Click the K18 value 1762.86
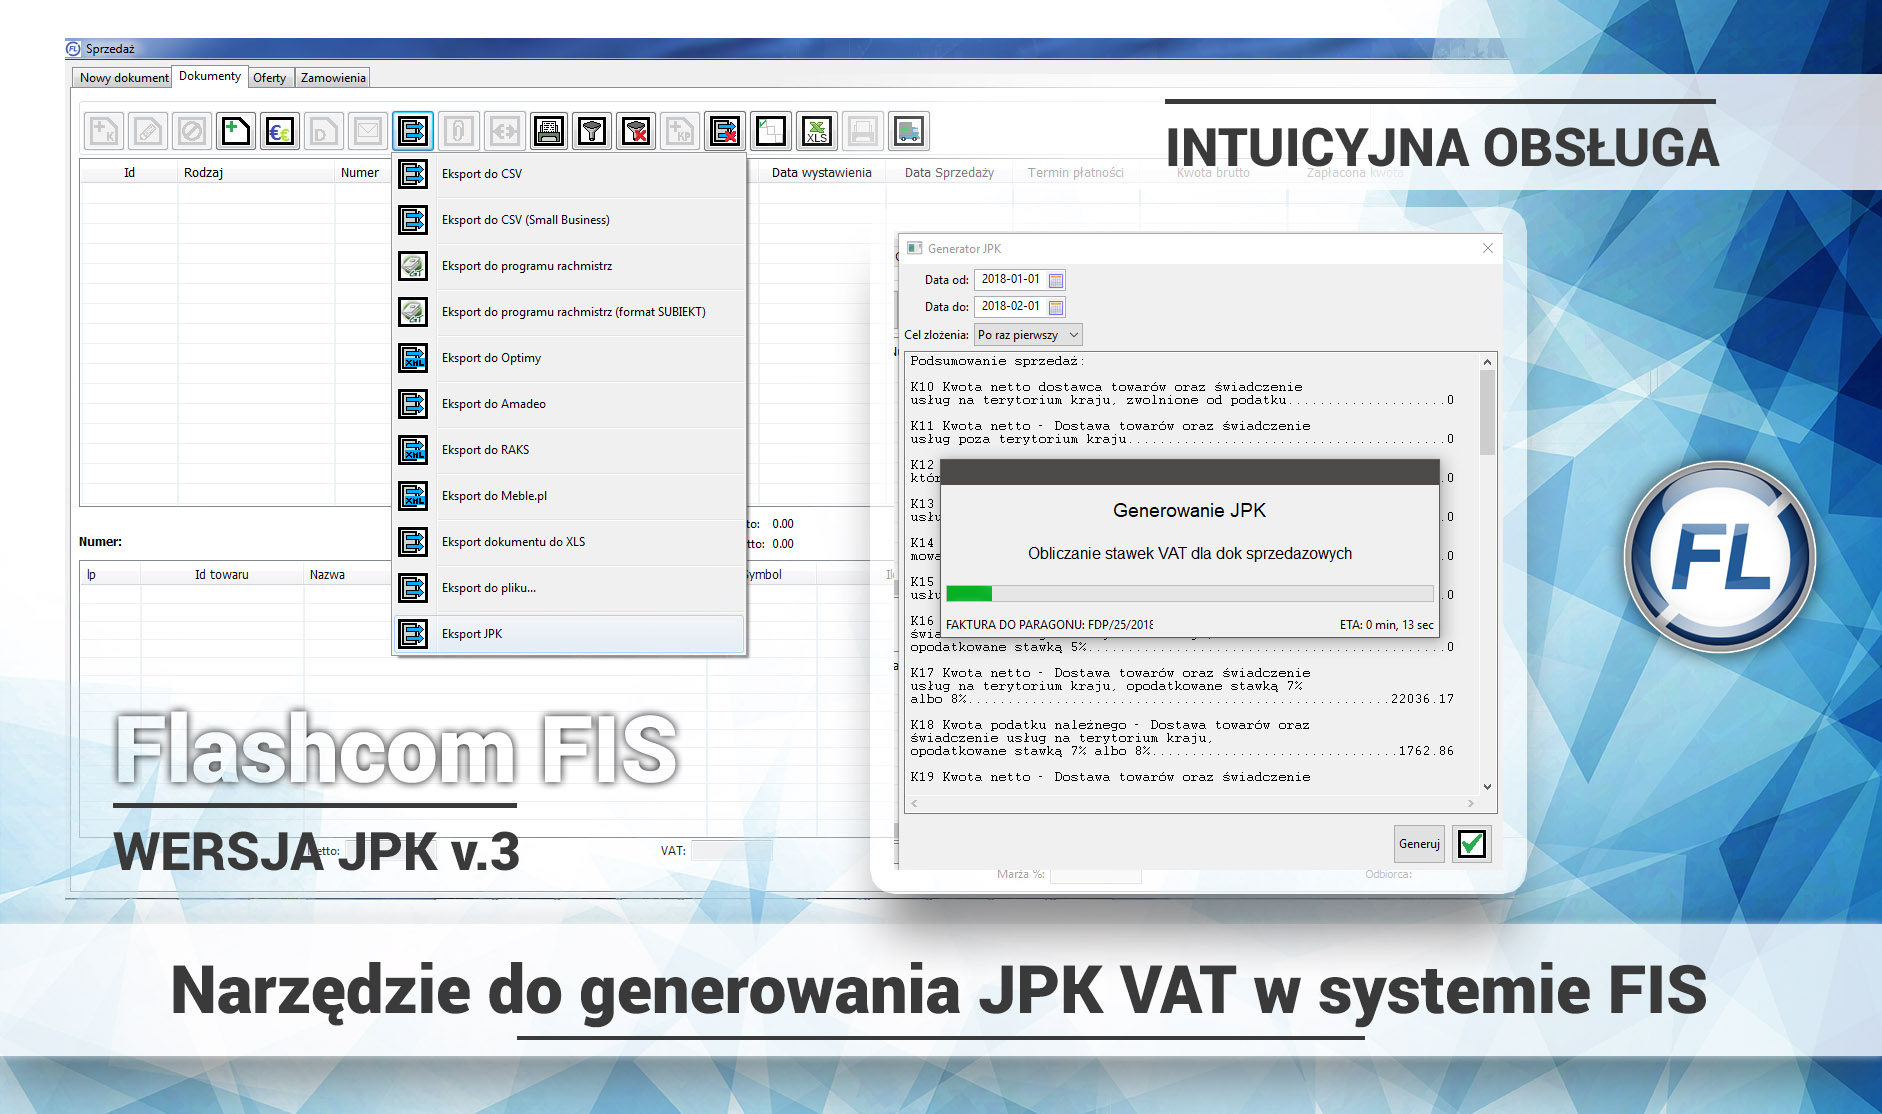The image size is (1882, 1114). [1426, 751]
